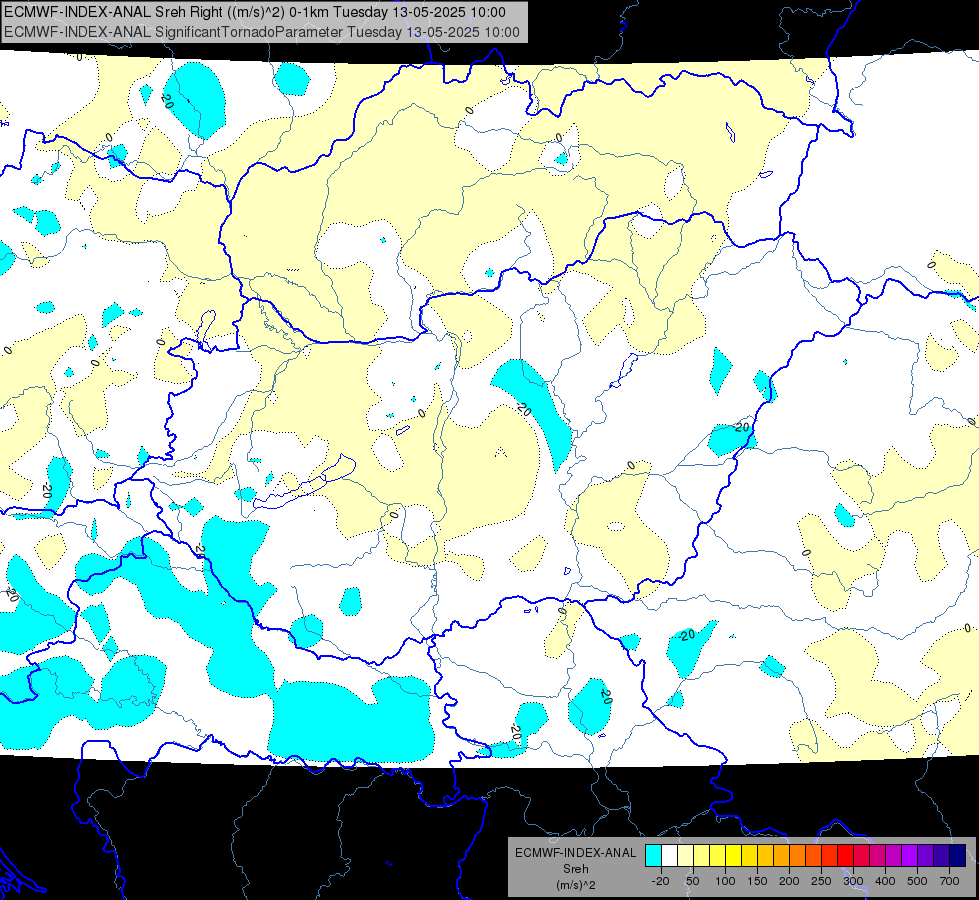
Task: Click the '200' legend scale value
Action: 789,881
